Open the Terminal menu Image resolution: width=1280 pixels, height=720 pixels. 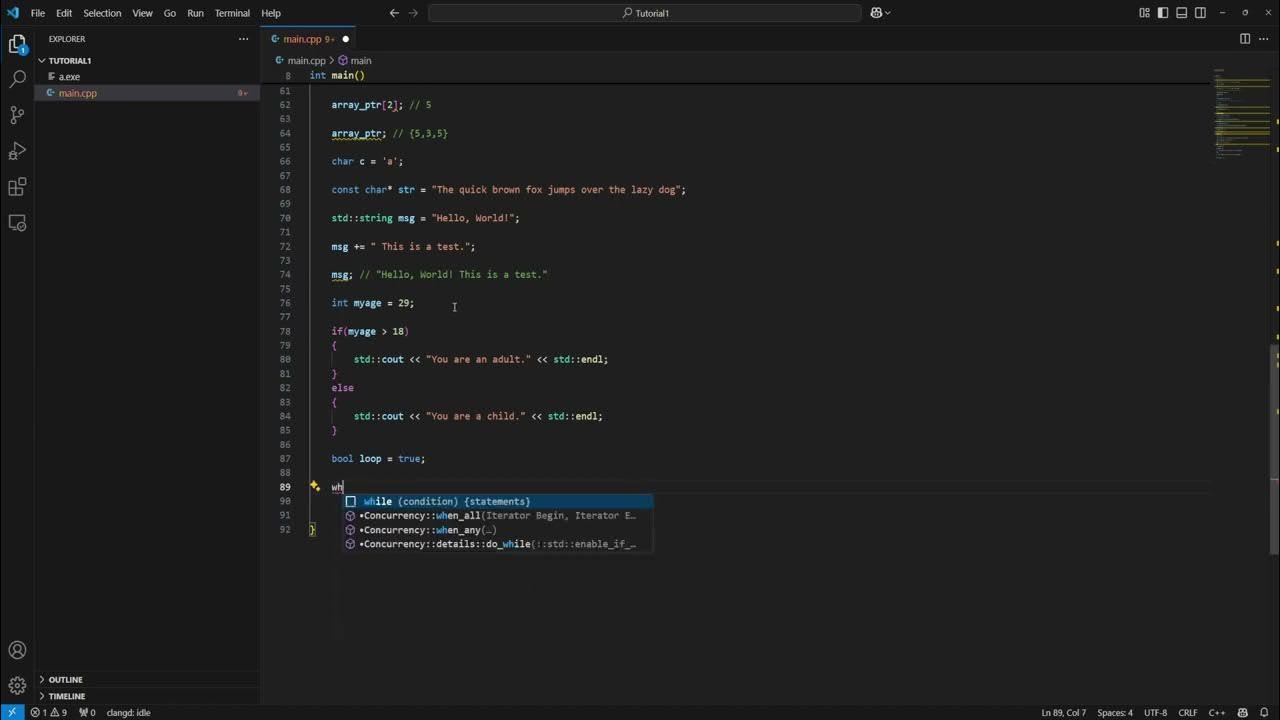232,13
